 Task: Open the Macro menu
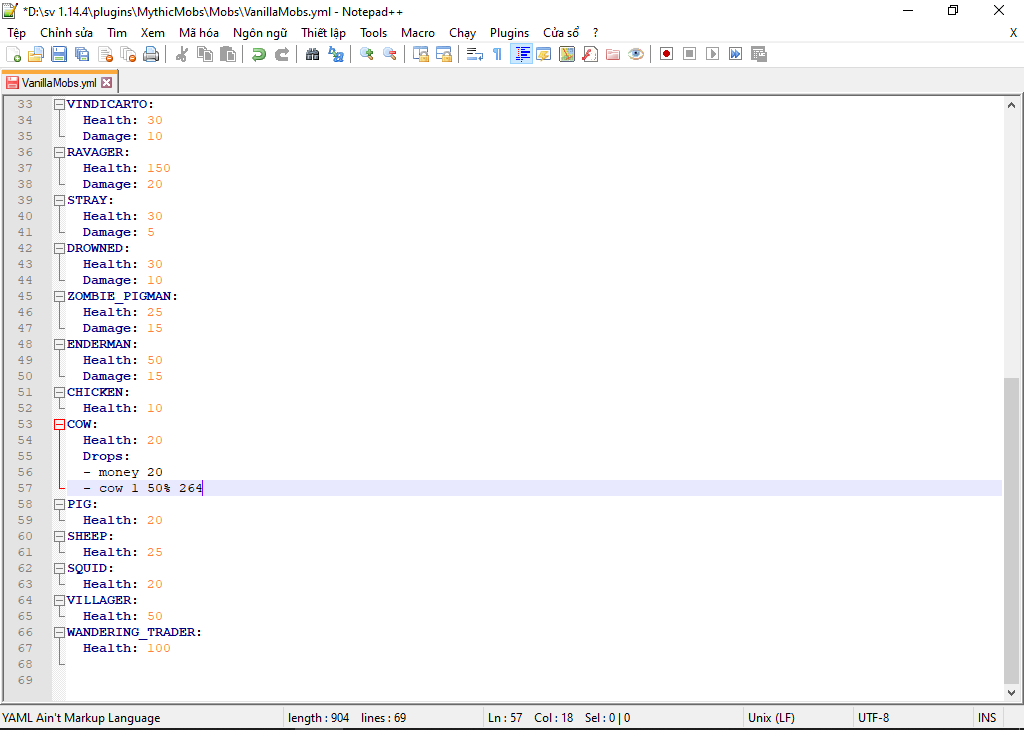(418, 33)
